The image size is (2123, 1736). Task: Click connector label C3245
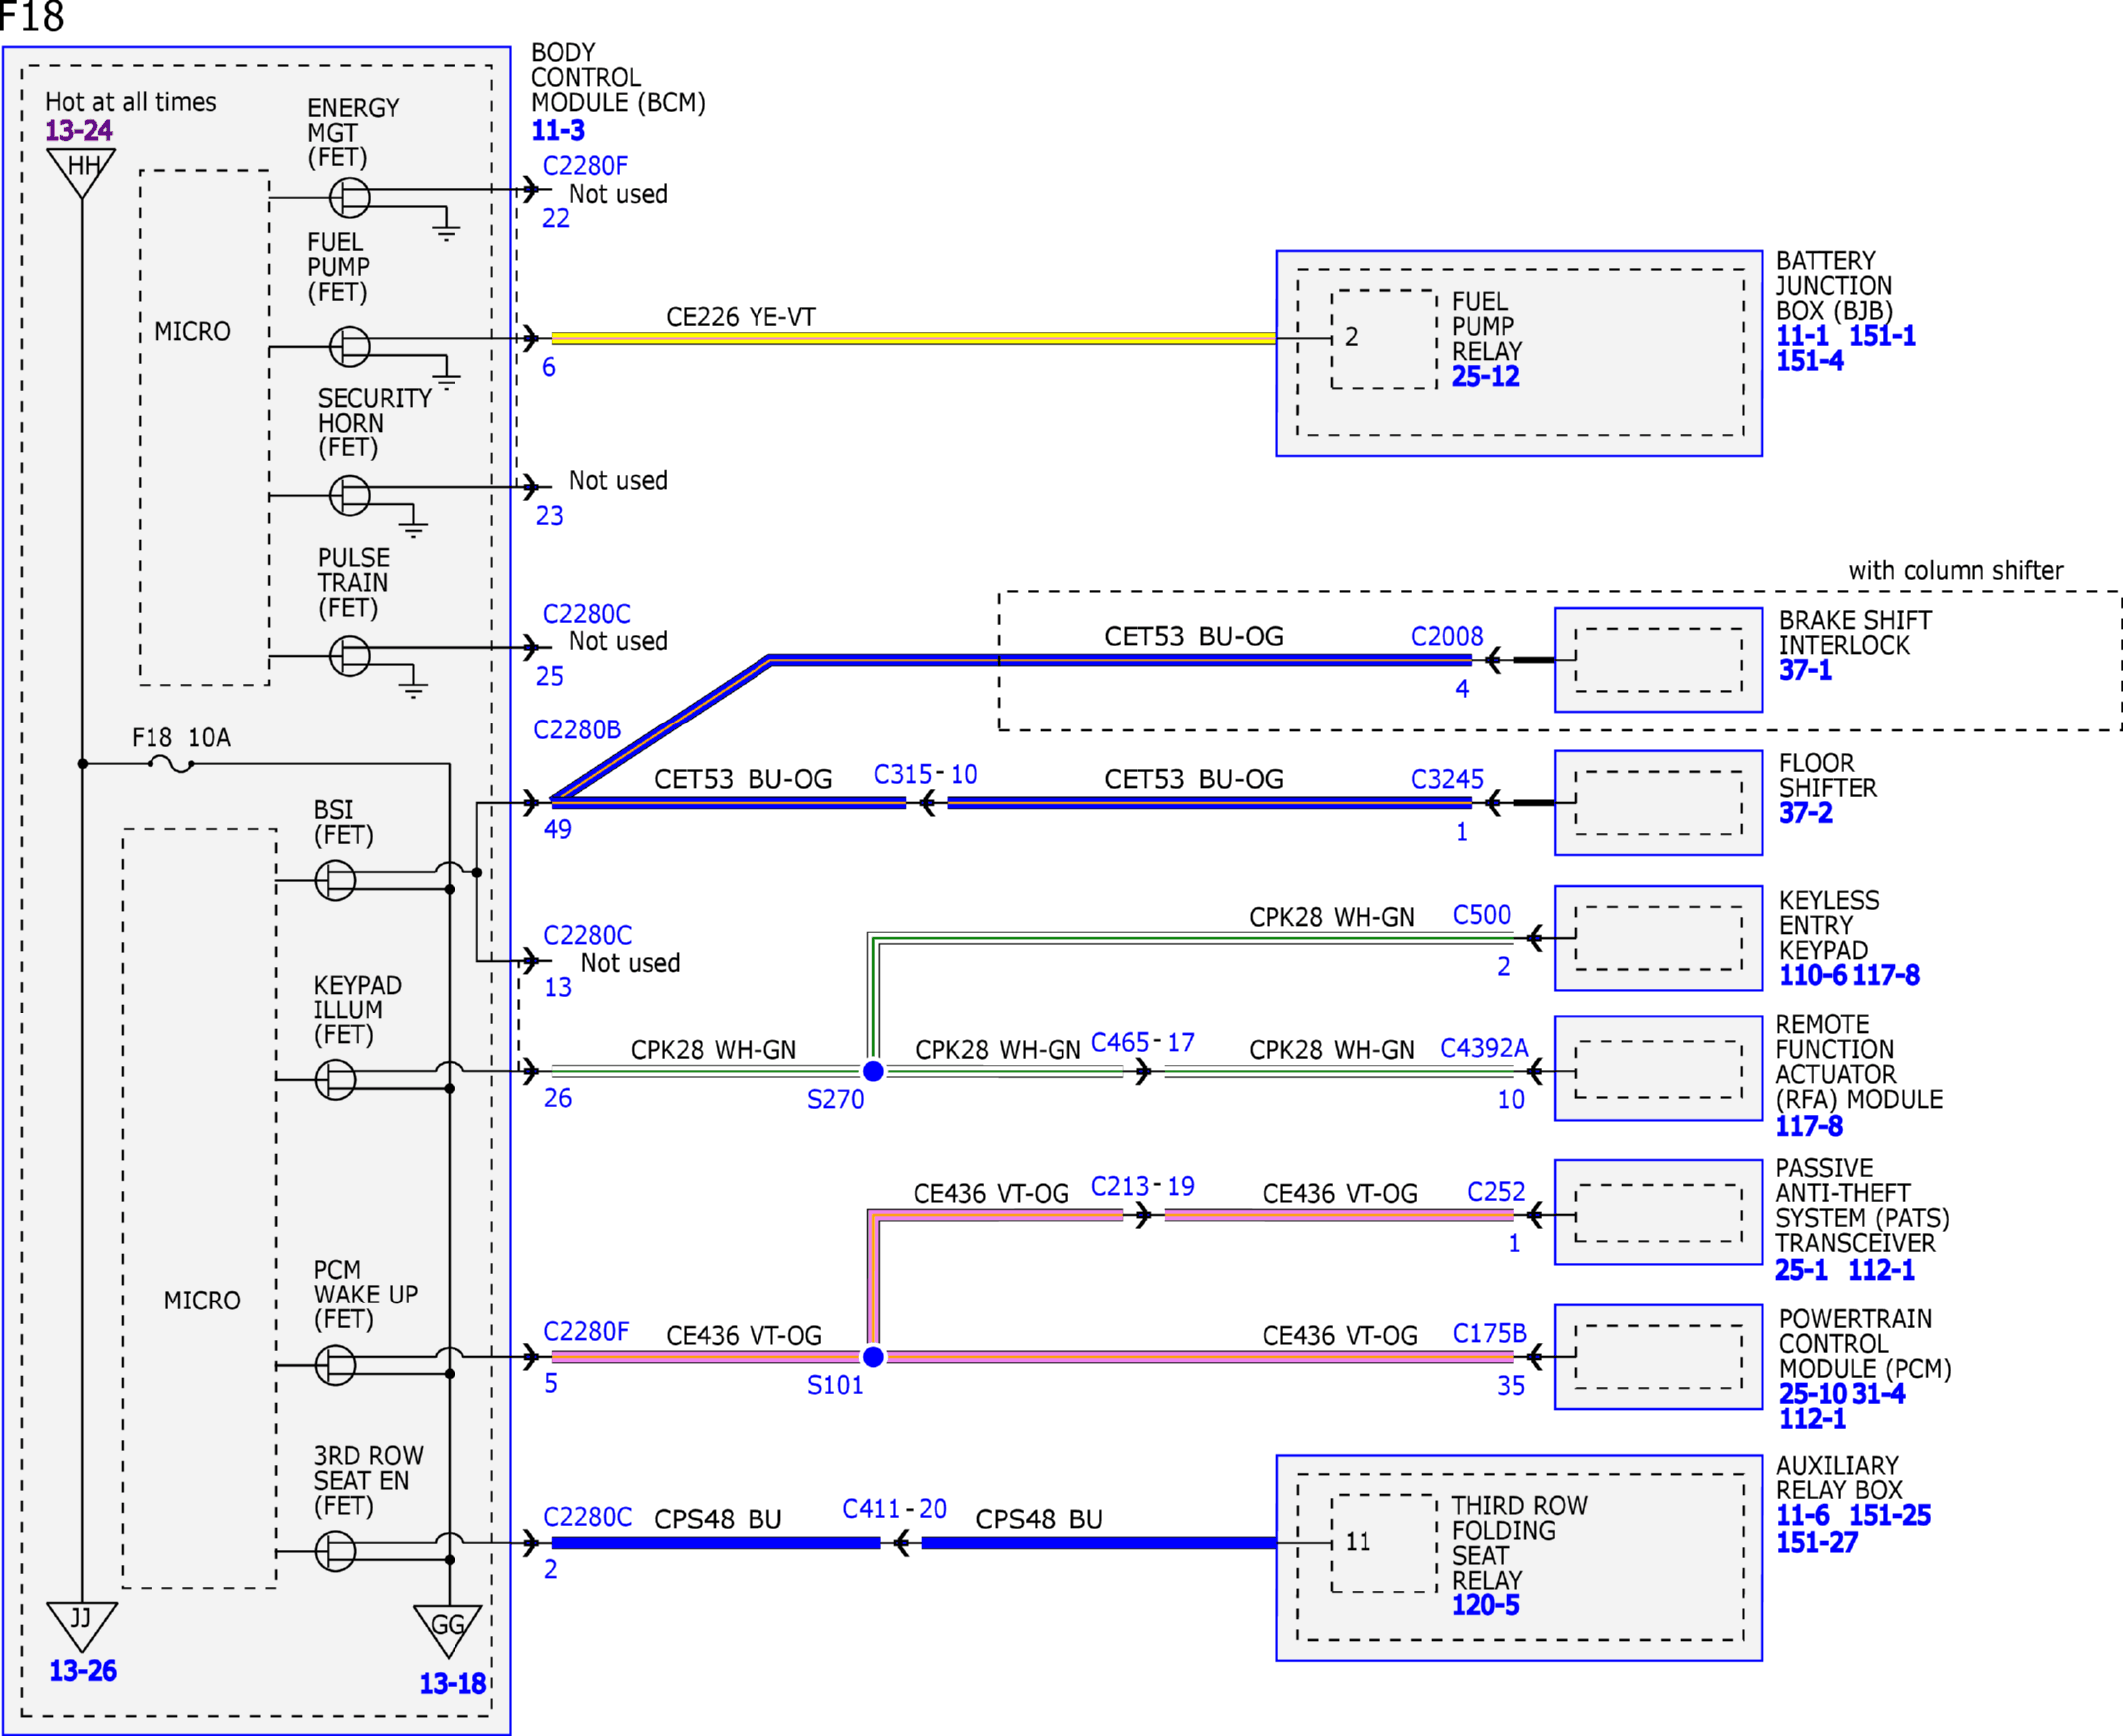point(1447,779)
